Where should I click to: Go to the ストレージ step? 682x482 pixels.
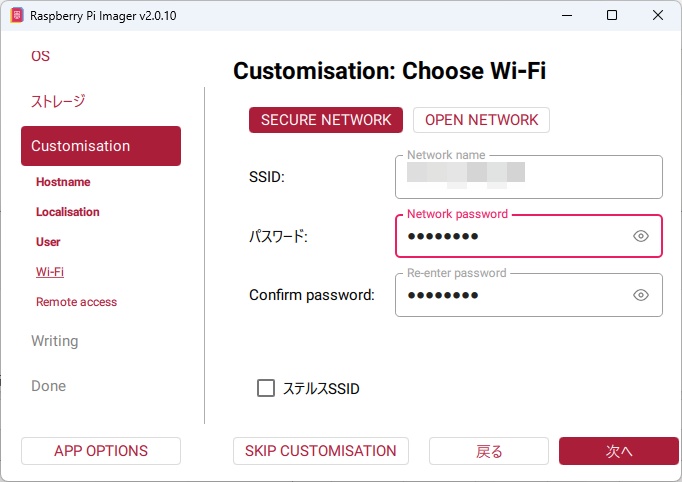[x=58, y=101]
